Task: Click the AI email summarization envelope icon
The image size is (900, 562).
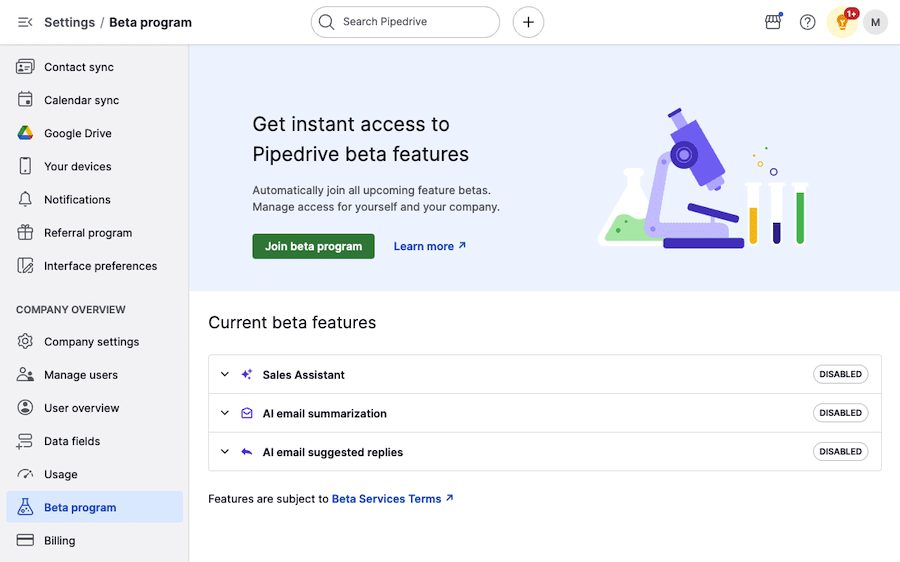Action: tap(247, 413)
